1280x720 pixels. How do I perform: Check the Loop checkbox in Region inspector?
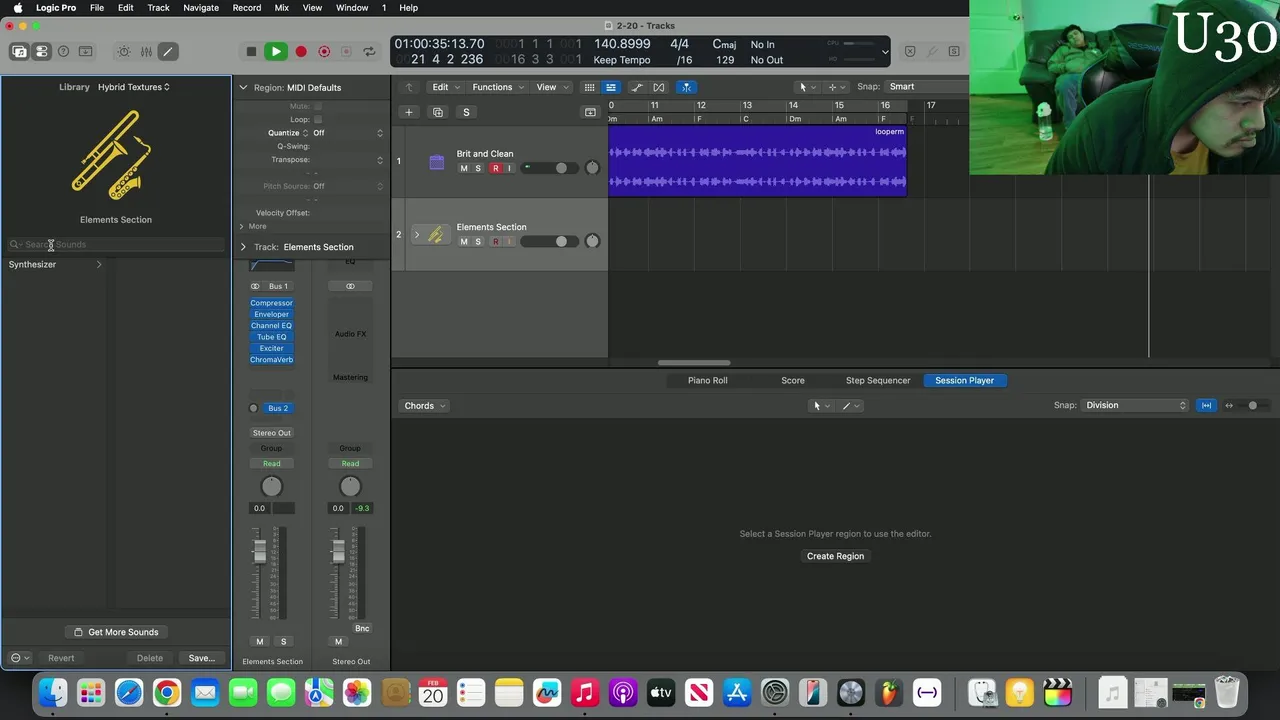pos(318,119)
